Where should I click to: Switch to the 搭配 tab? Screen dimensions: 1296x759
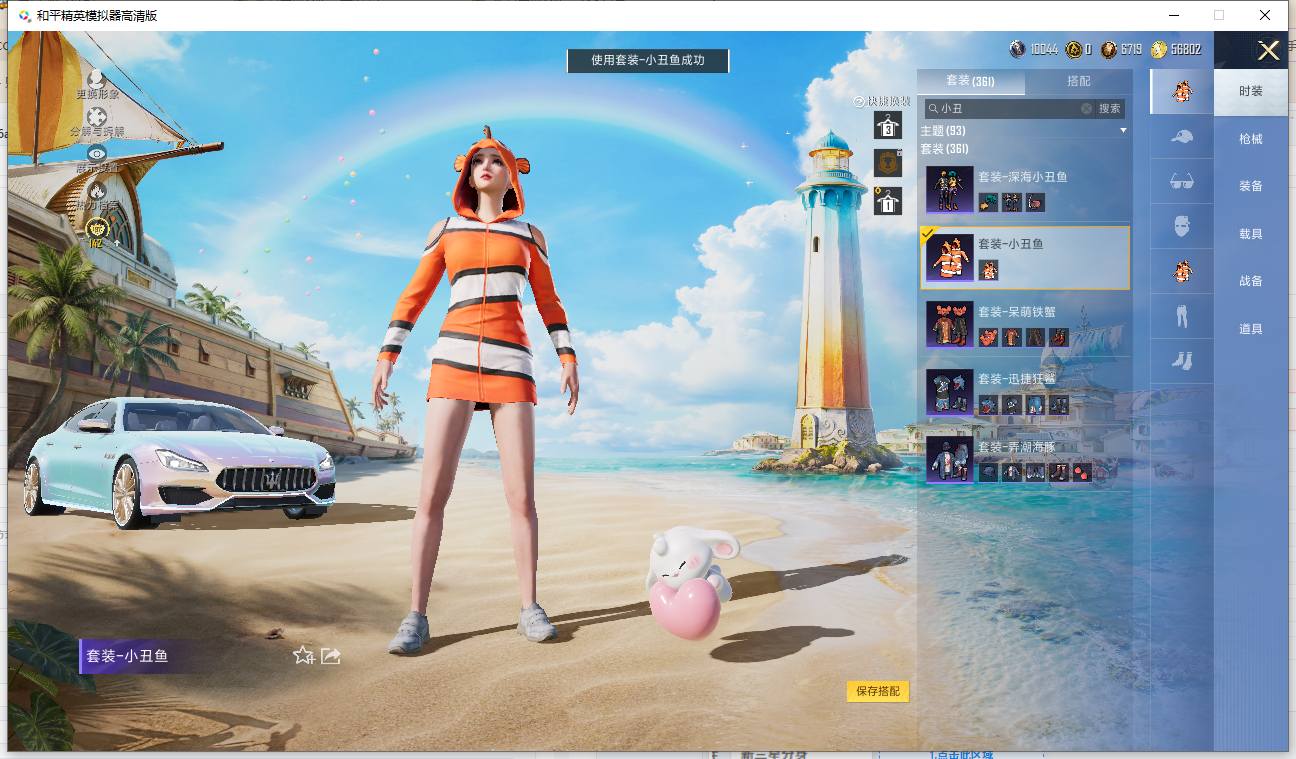coord(1079,81)
